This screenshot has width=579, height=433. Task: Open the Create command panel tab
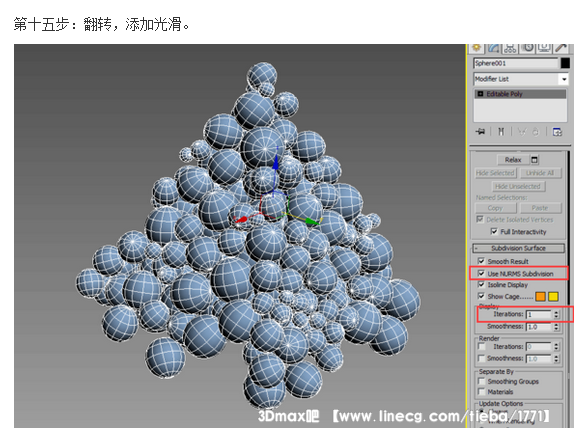476,48
